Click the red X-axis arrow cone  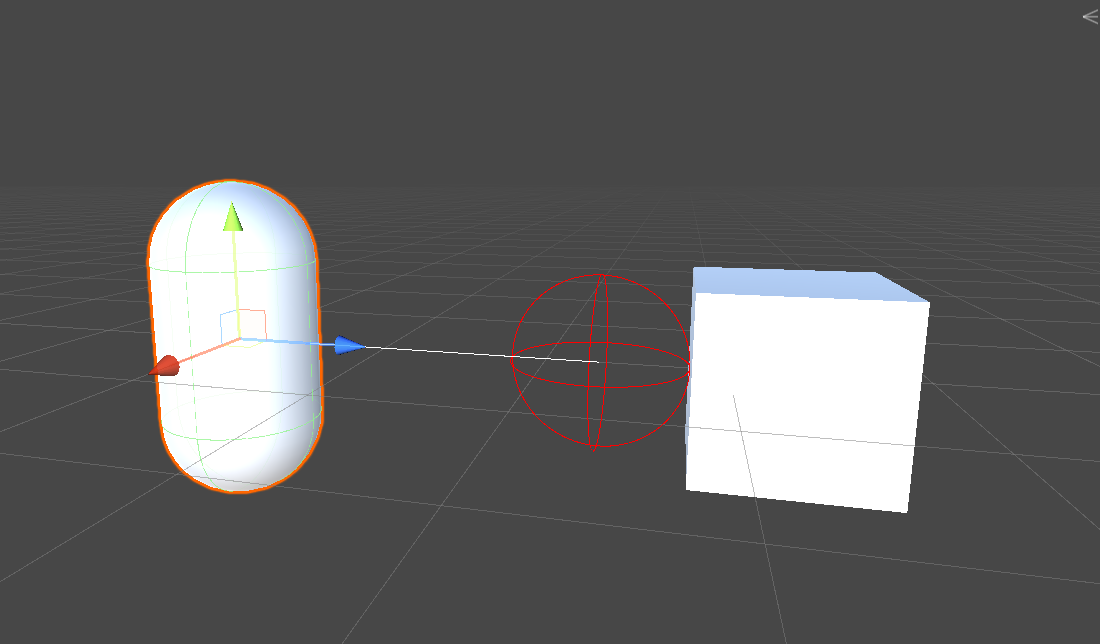[165, 366]
